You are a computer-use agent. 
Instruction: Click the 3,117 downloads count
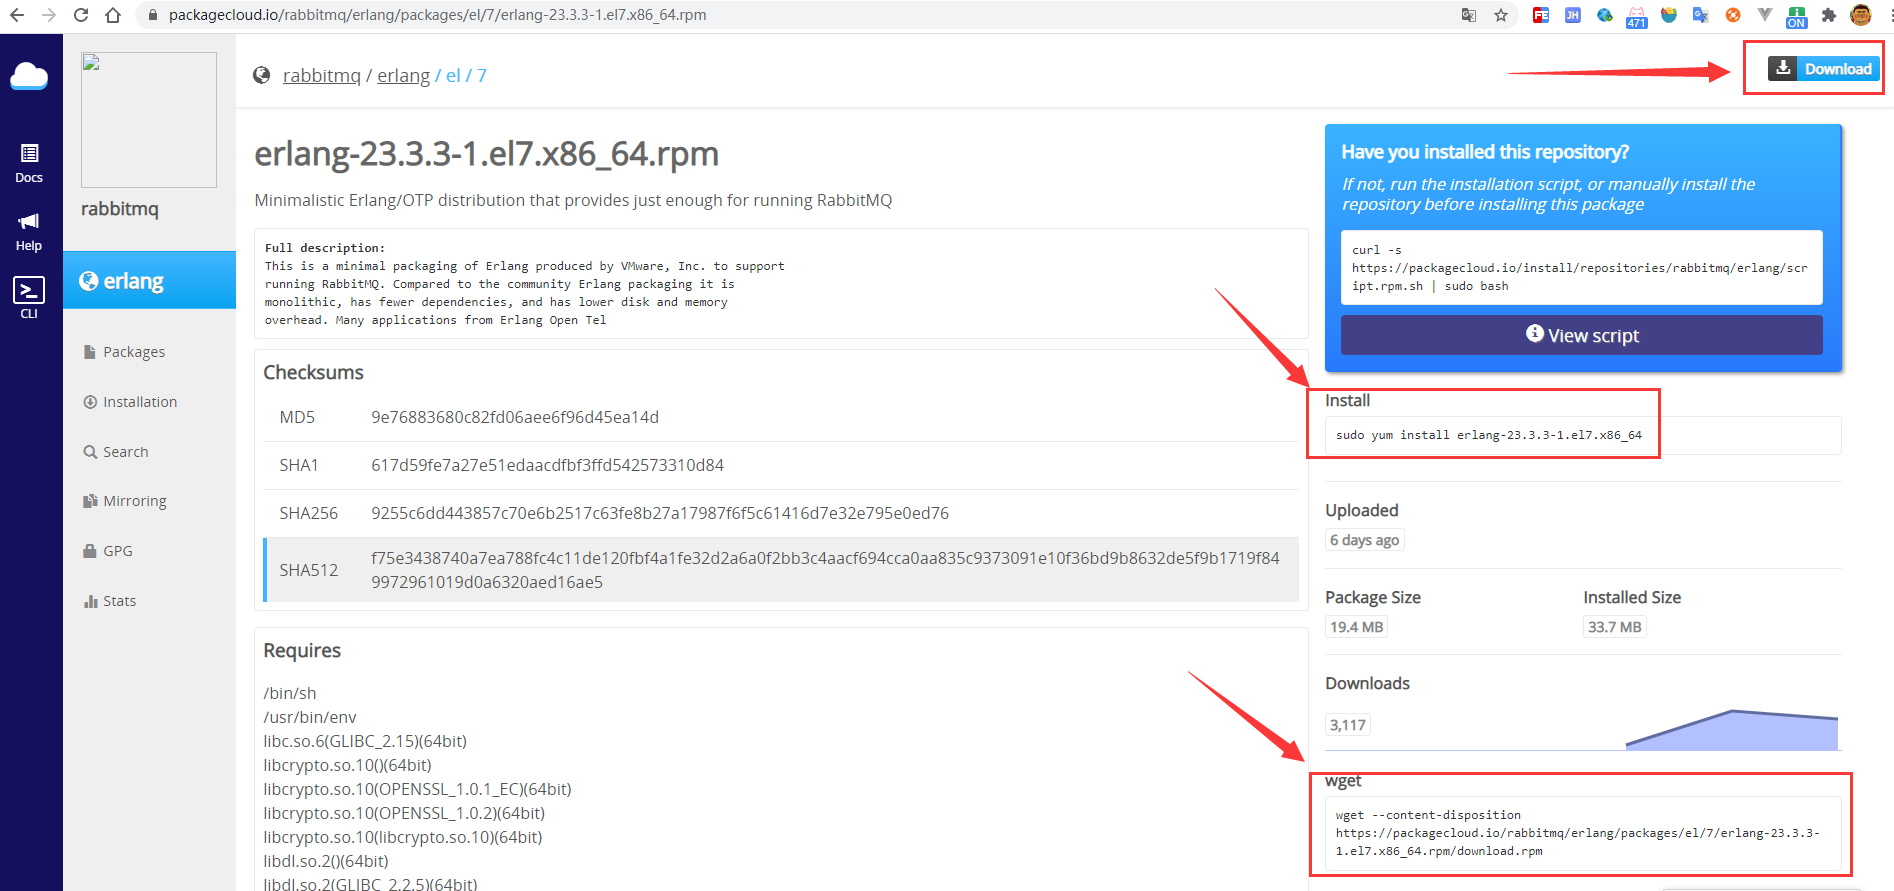click(1347, 725)
